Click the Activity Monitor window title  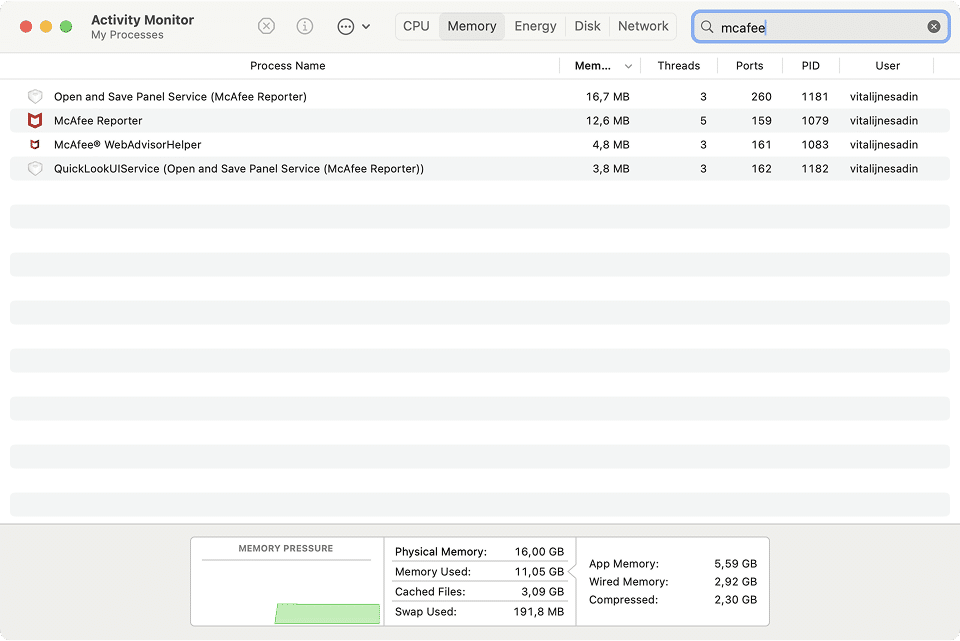142,20
